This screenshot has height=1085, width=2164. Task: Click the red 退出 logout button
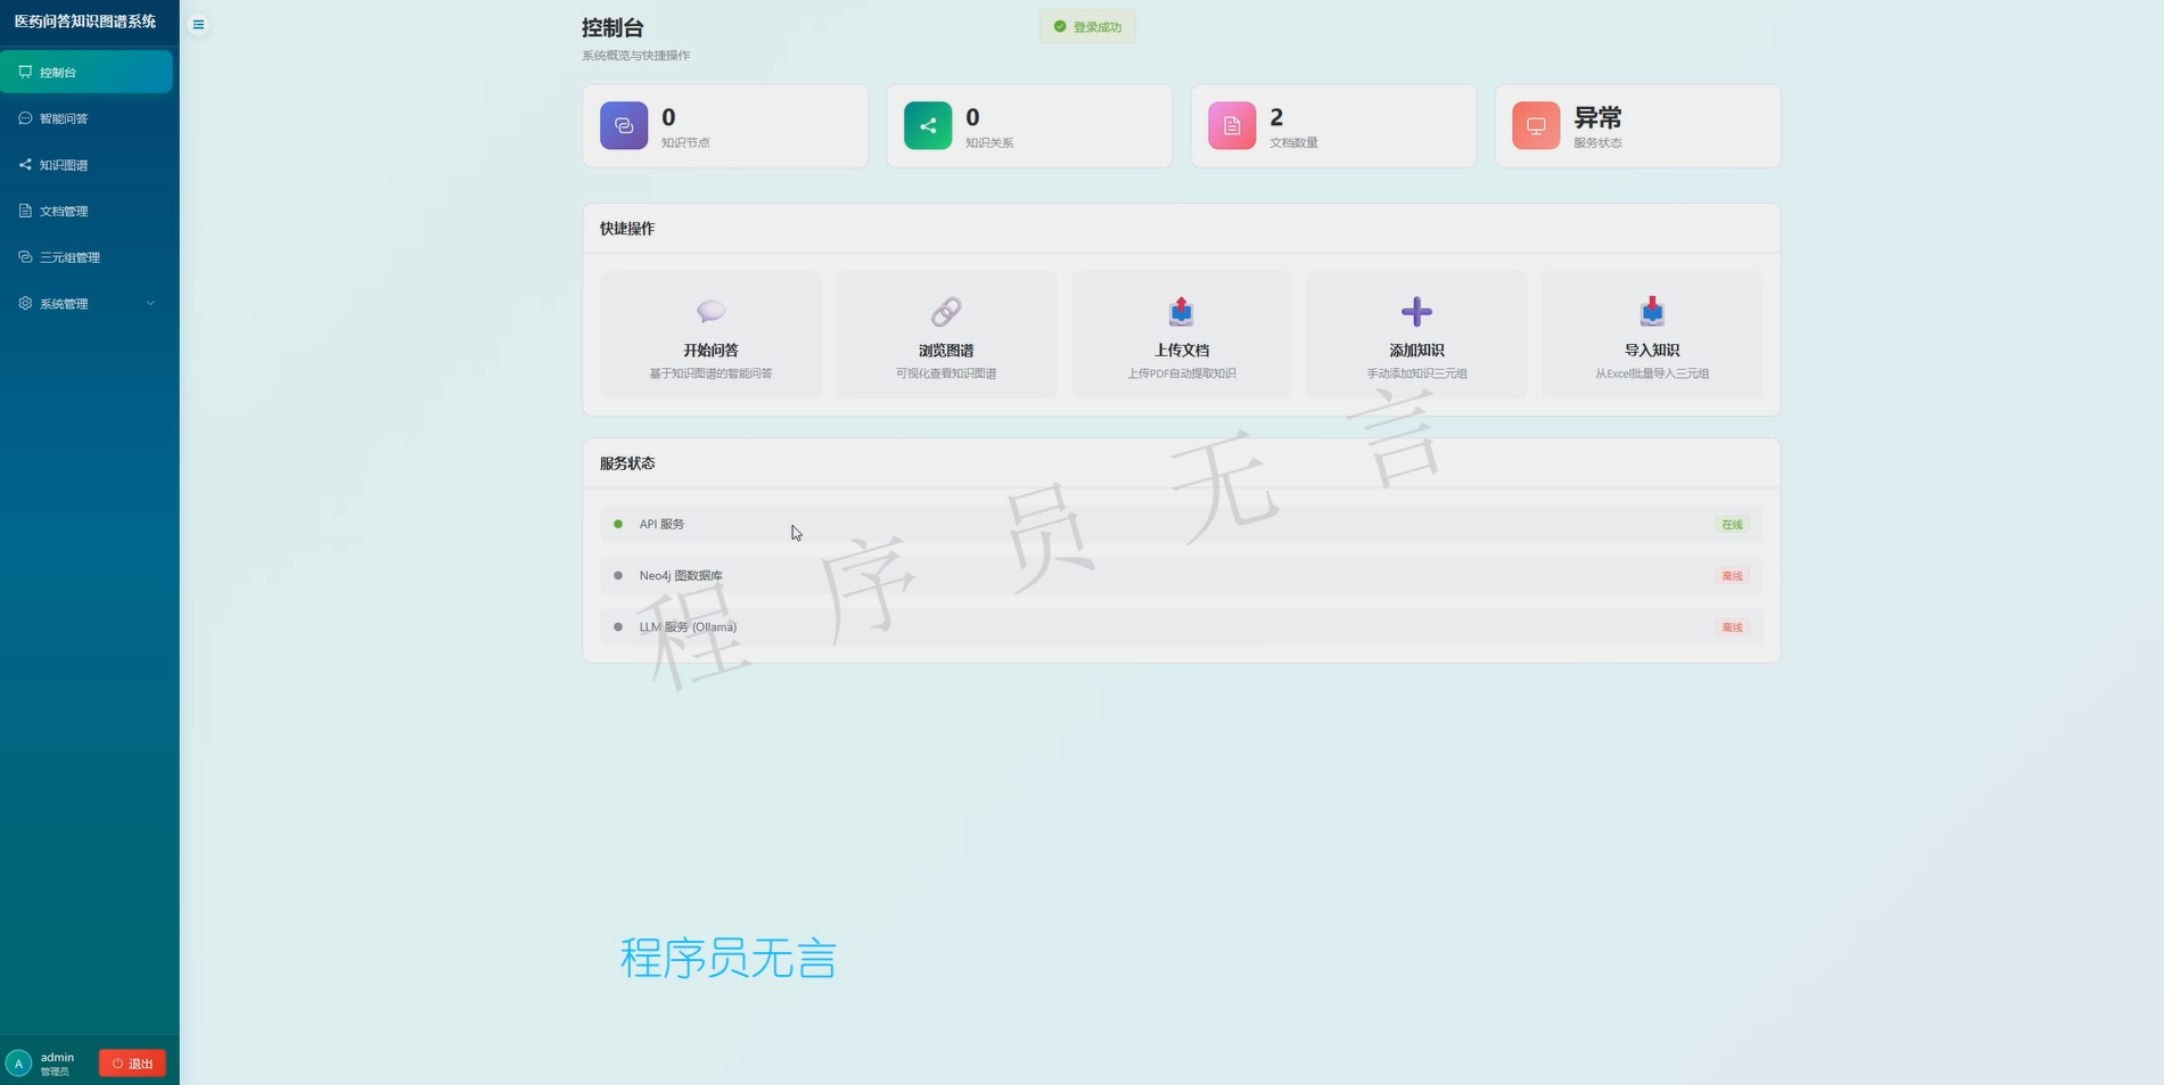pyautogui.click(x=132, y=1063)
